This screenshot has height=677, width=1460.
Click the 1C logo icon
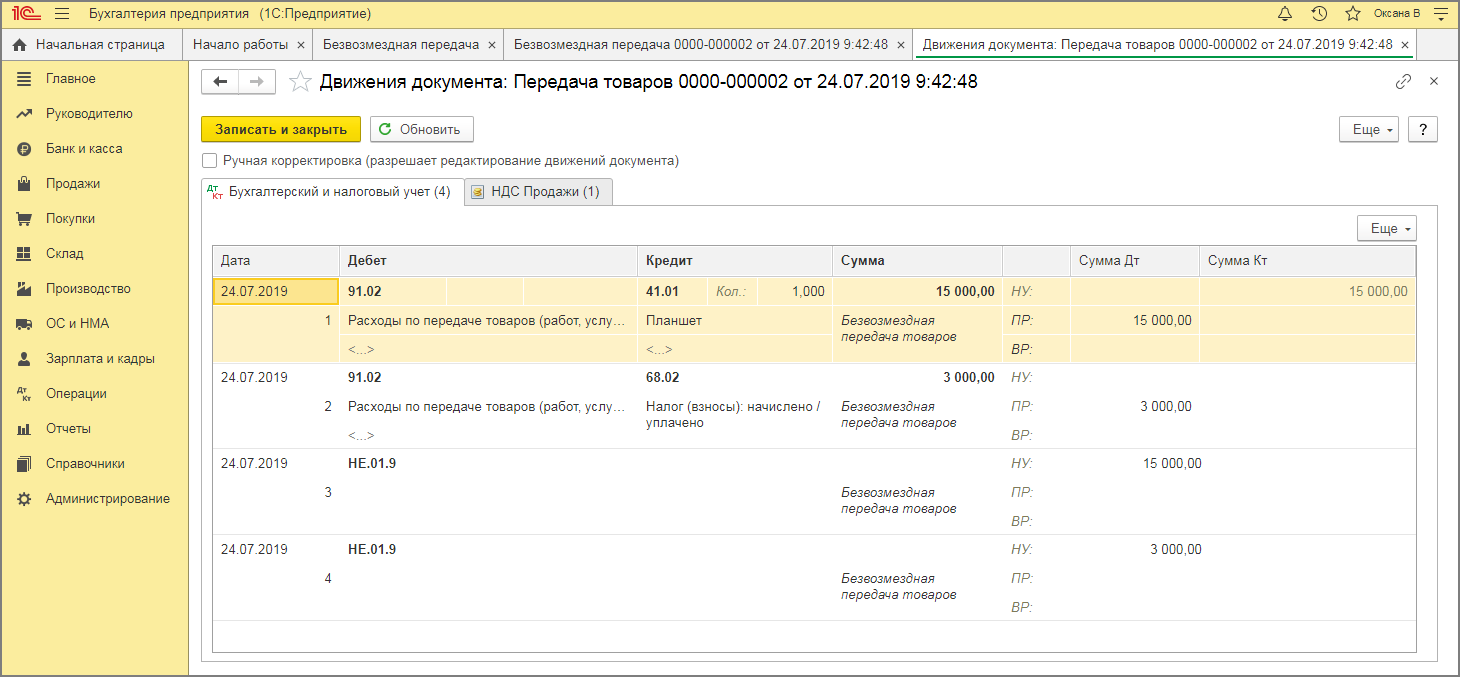click(x=26, y=14)
